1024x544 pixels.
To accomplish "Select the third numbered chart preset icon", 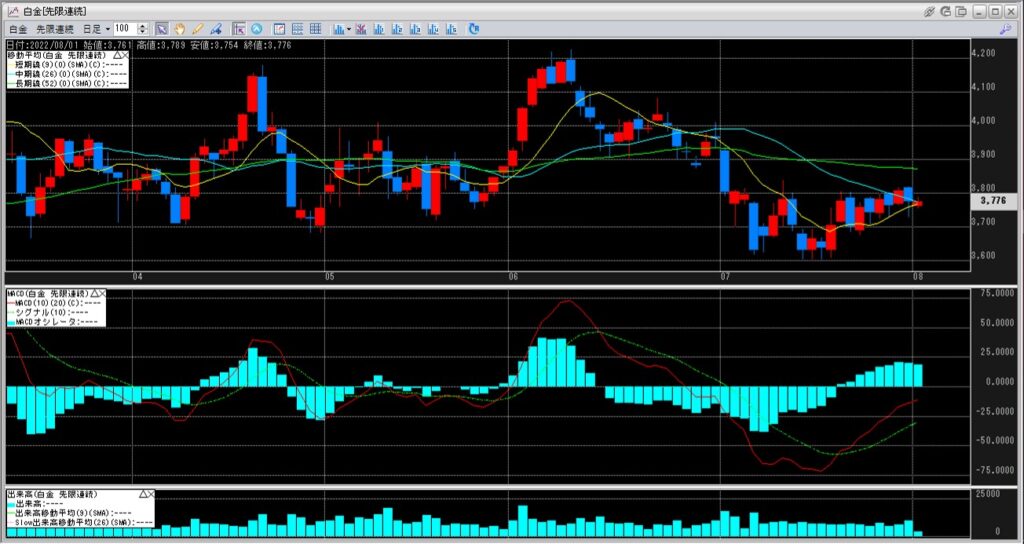I will coord(415,29).
